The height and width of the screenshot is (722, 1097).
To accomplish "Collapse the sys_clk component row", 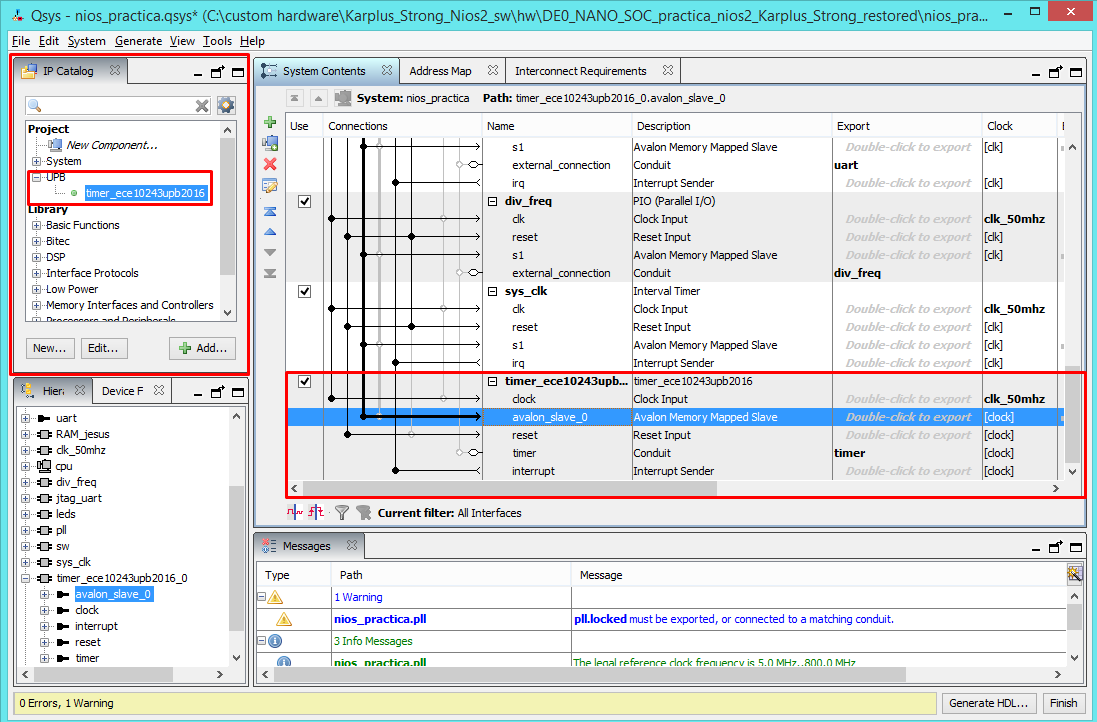I will (492, 291).
